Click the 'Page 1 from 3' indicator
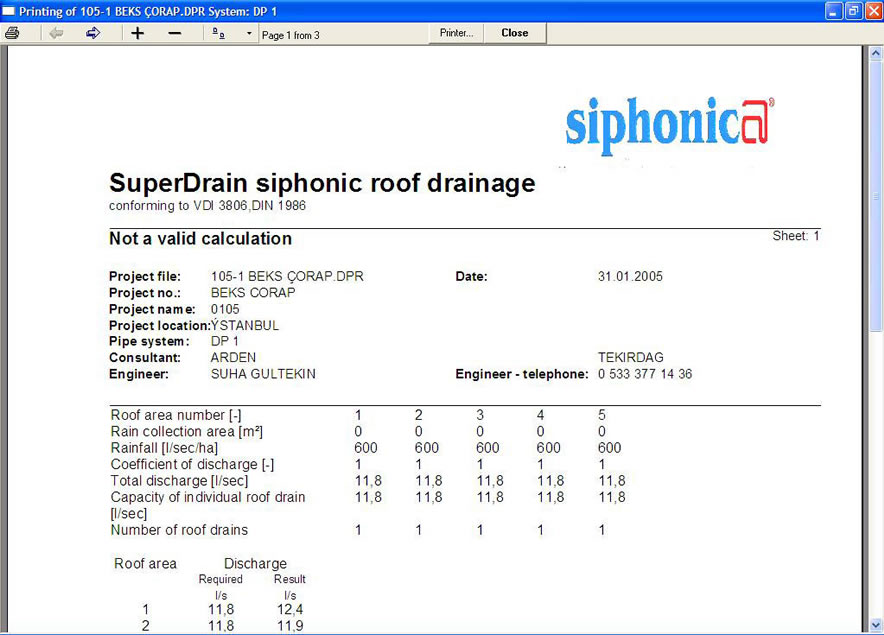The height and width of the screenshot is (635, 884). tap(290, 35)
